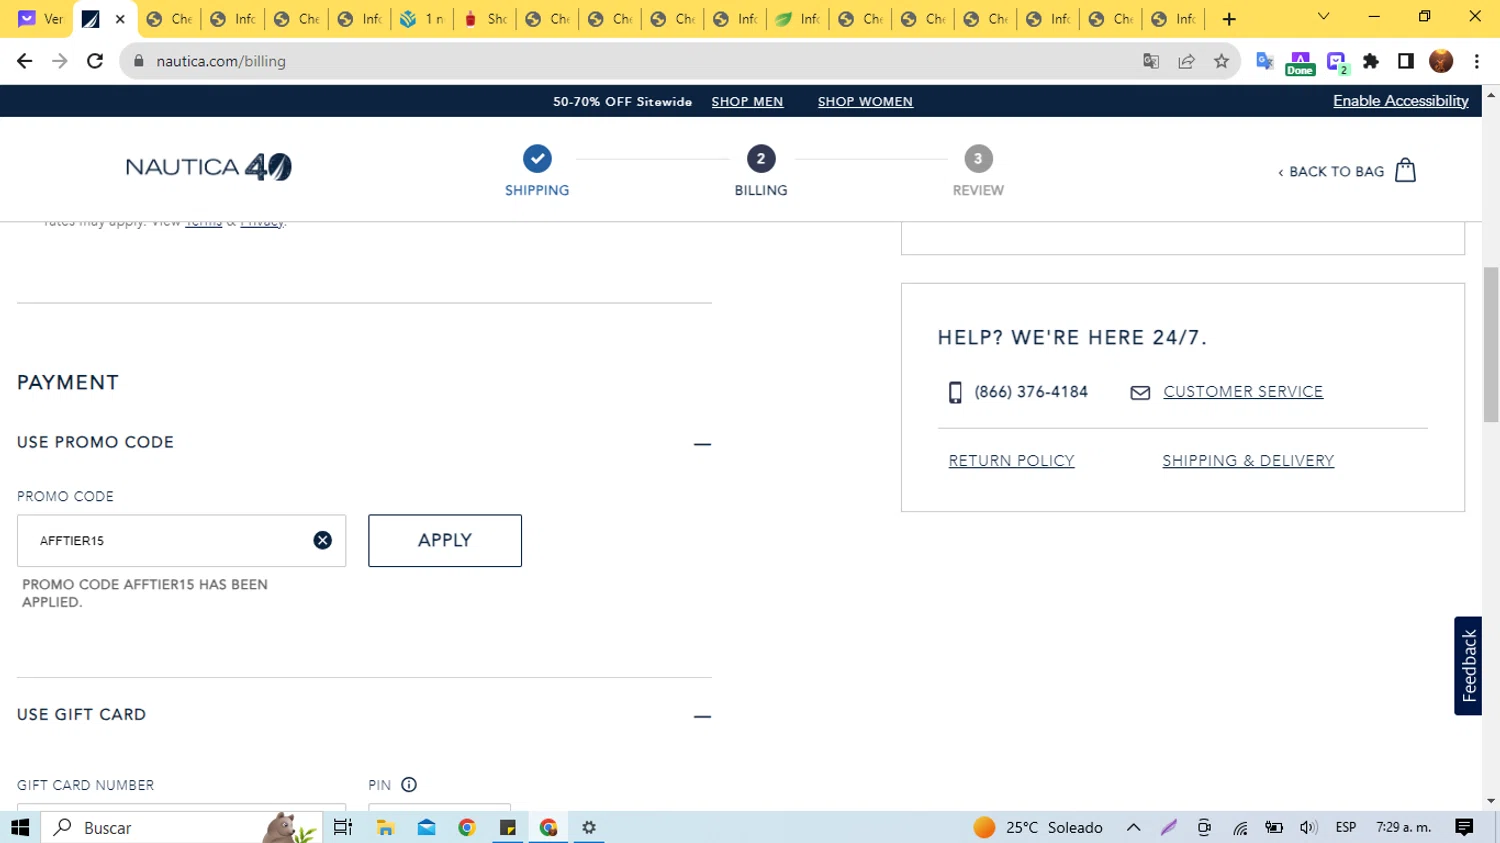Open the Chrome profile avatar
This screenshot has width=1500, height=843.
click(1441, 61)
